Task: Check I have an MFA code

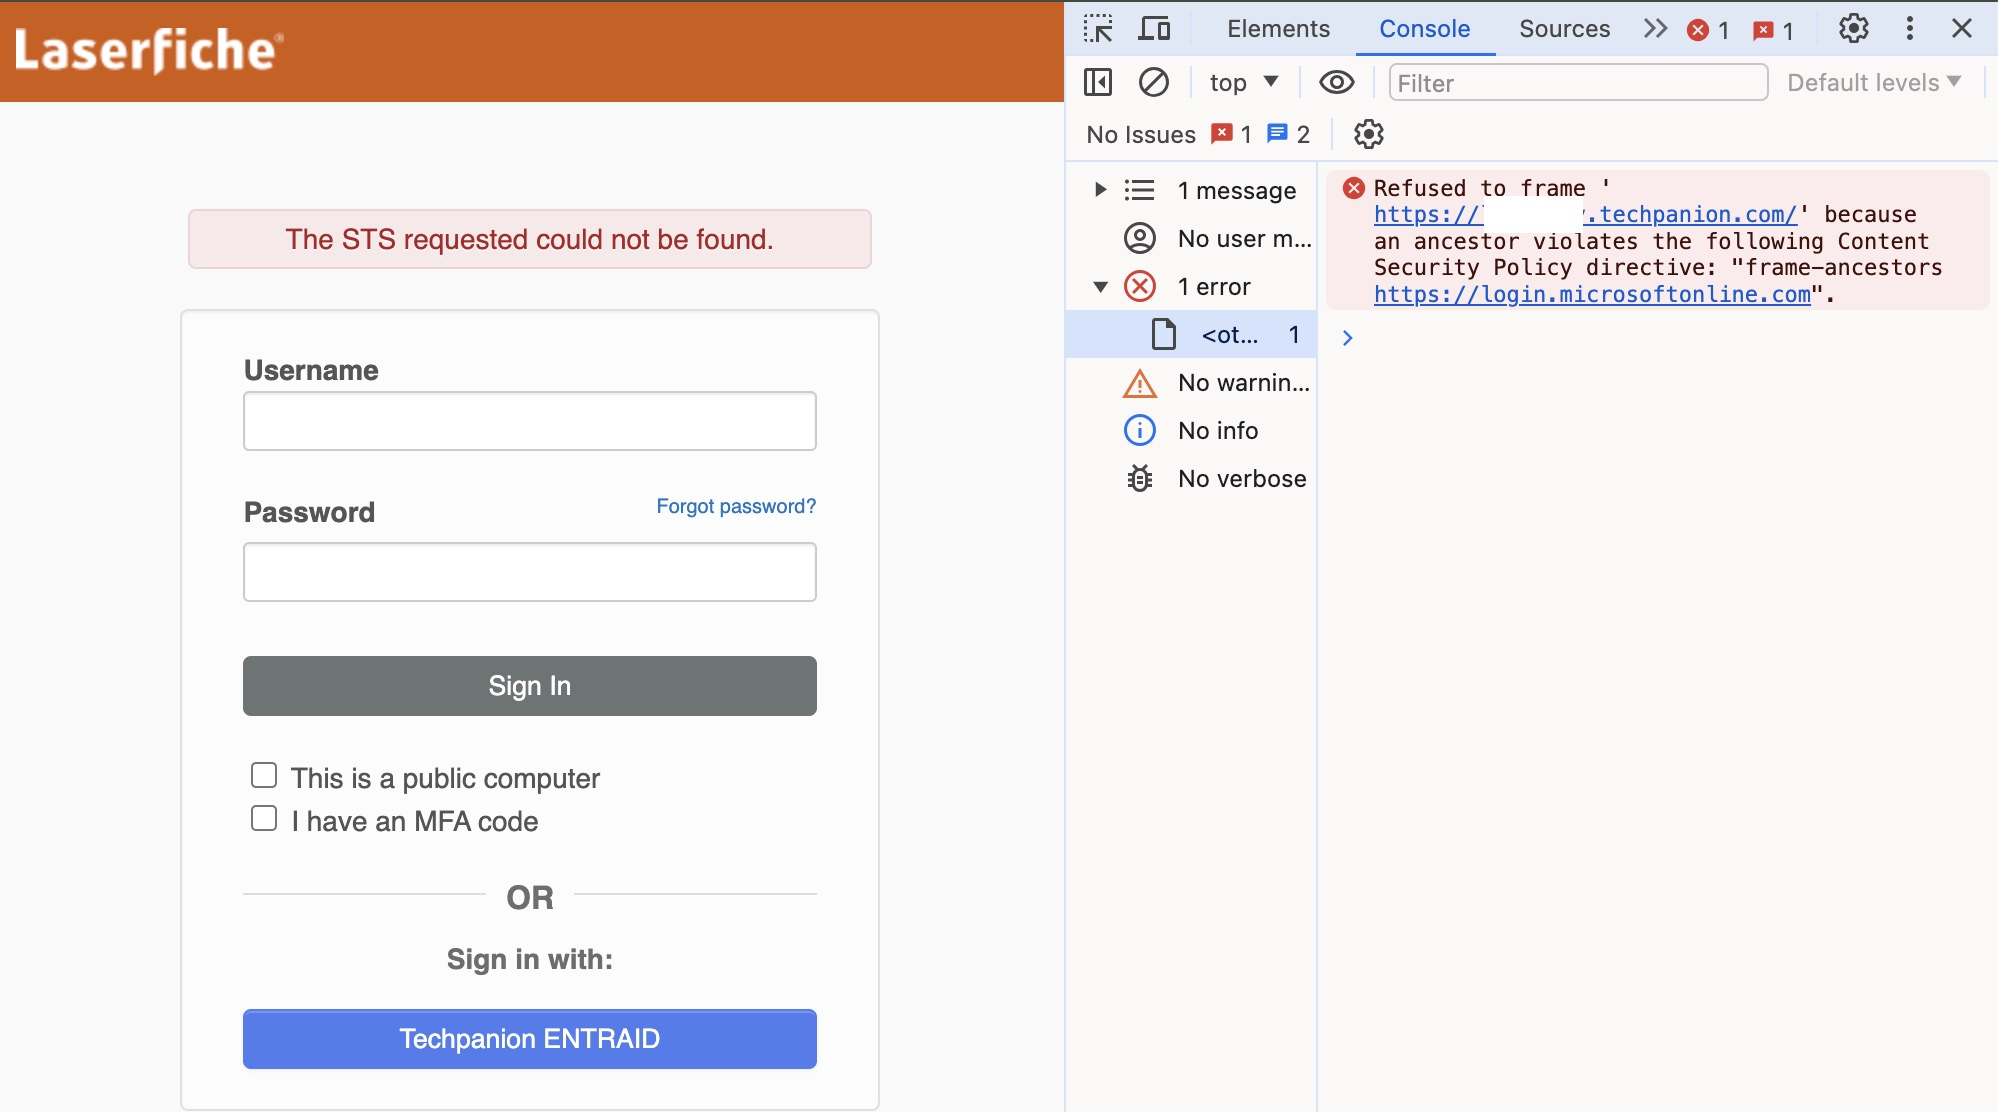Action: pyautogui.click(x=264, y=818)
